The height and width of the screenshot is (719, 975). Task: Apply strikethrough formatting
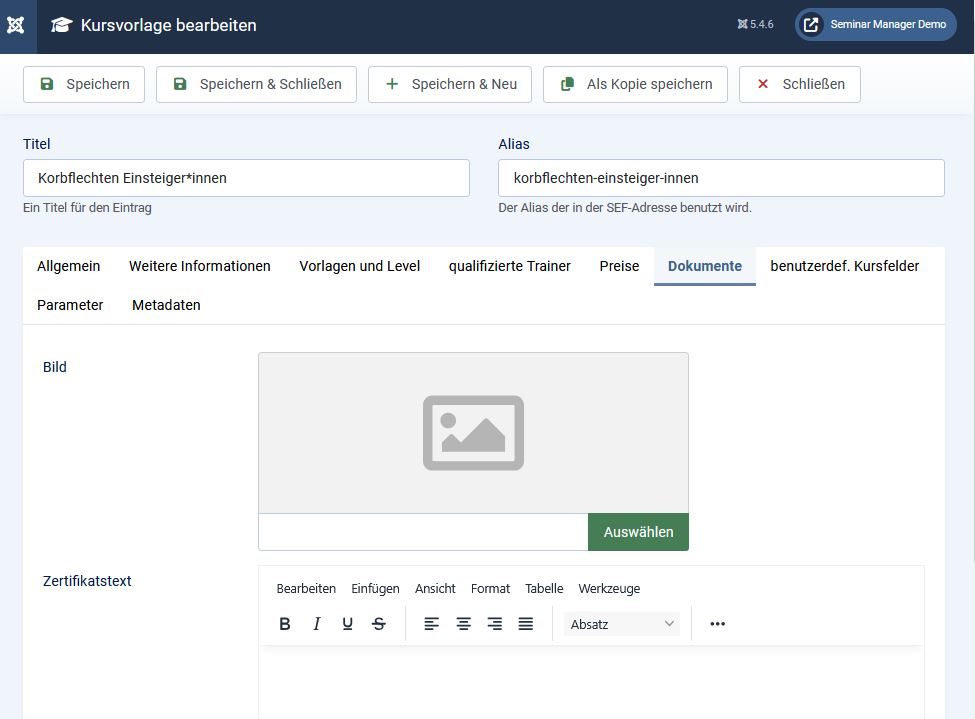379,624
